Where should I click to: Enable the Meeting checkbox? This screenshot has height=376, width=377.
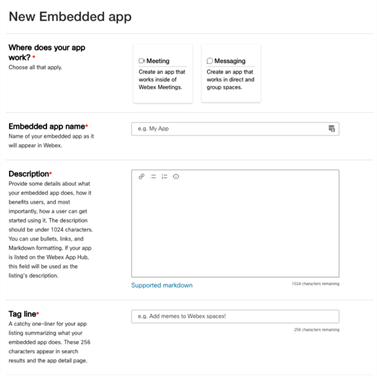pyautogui.click(x=141, y=61)
